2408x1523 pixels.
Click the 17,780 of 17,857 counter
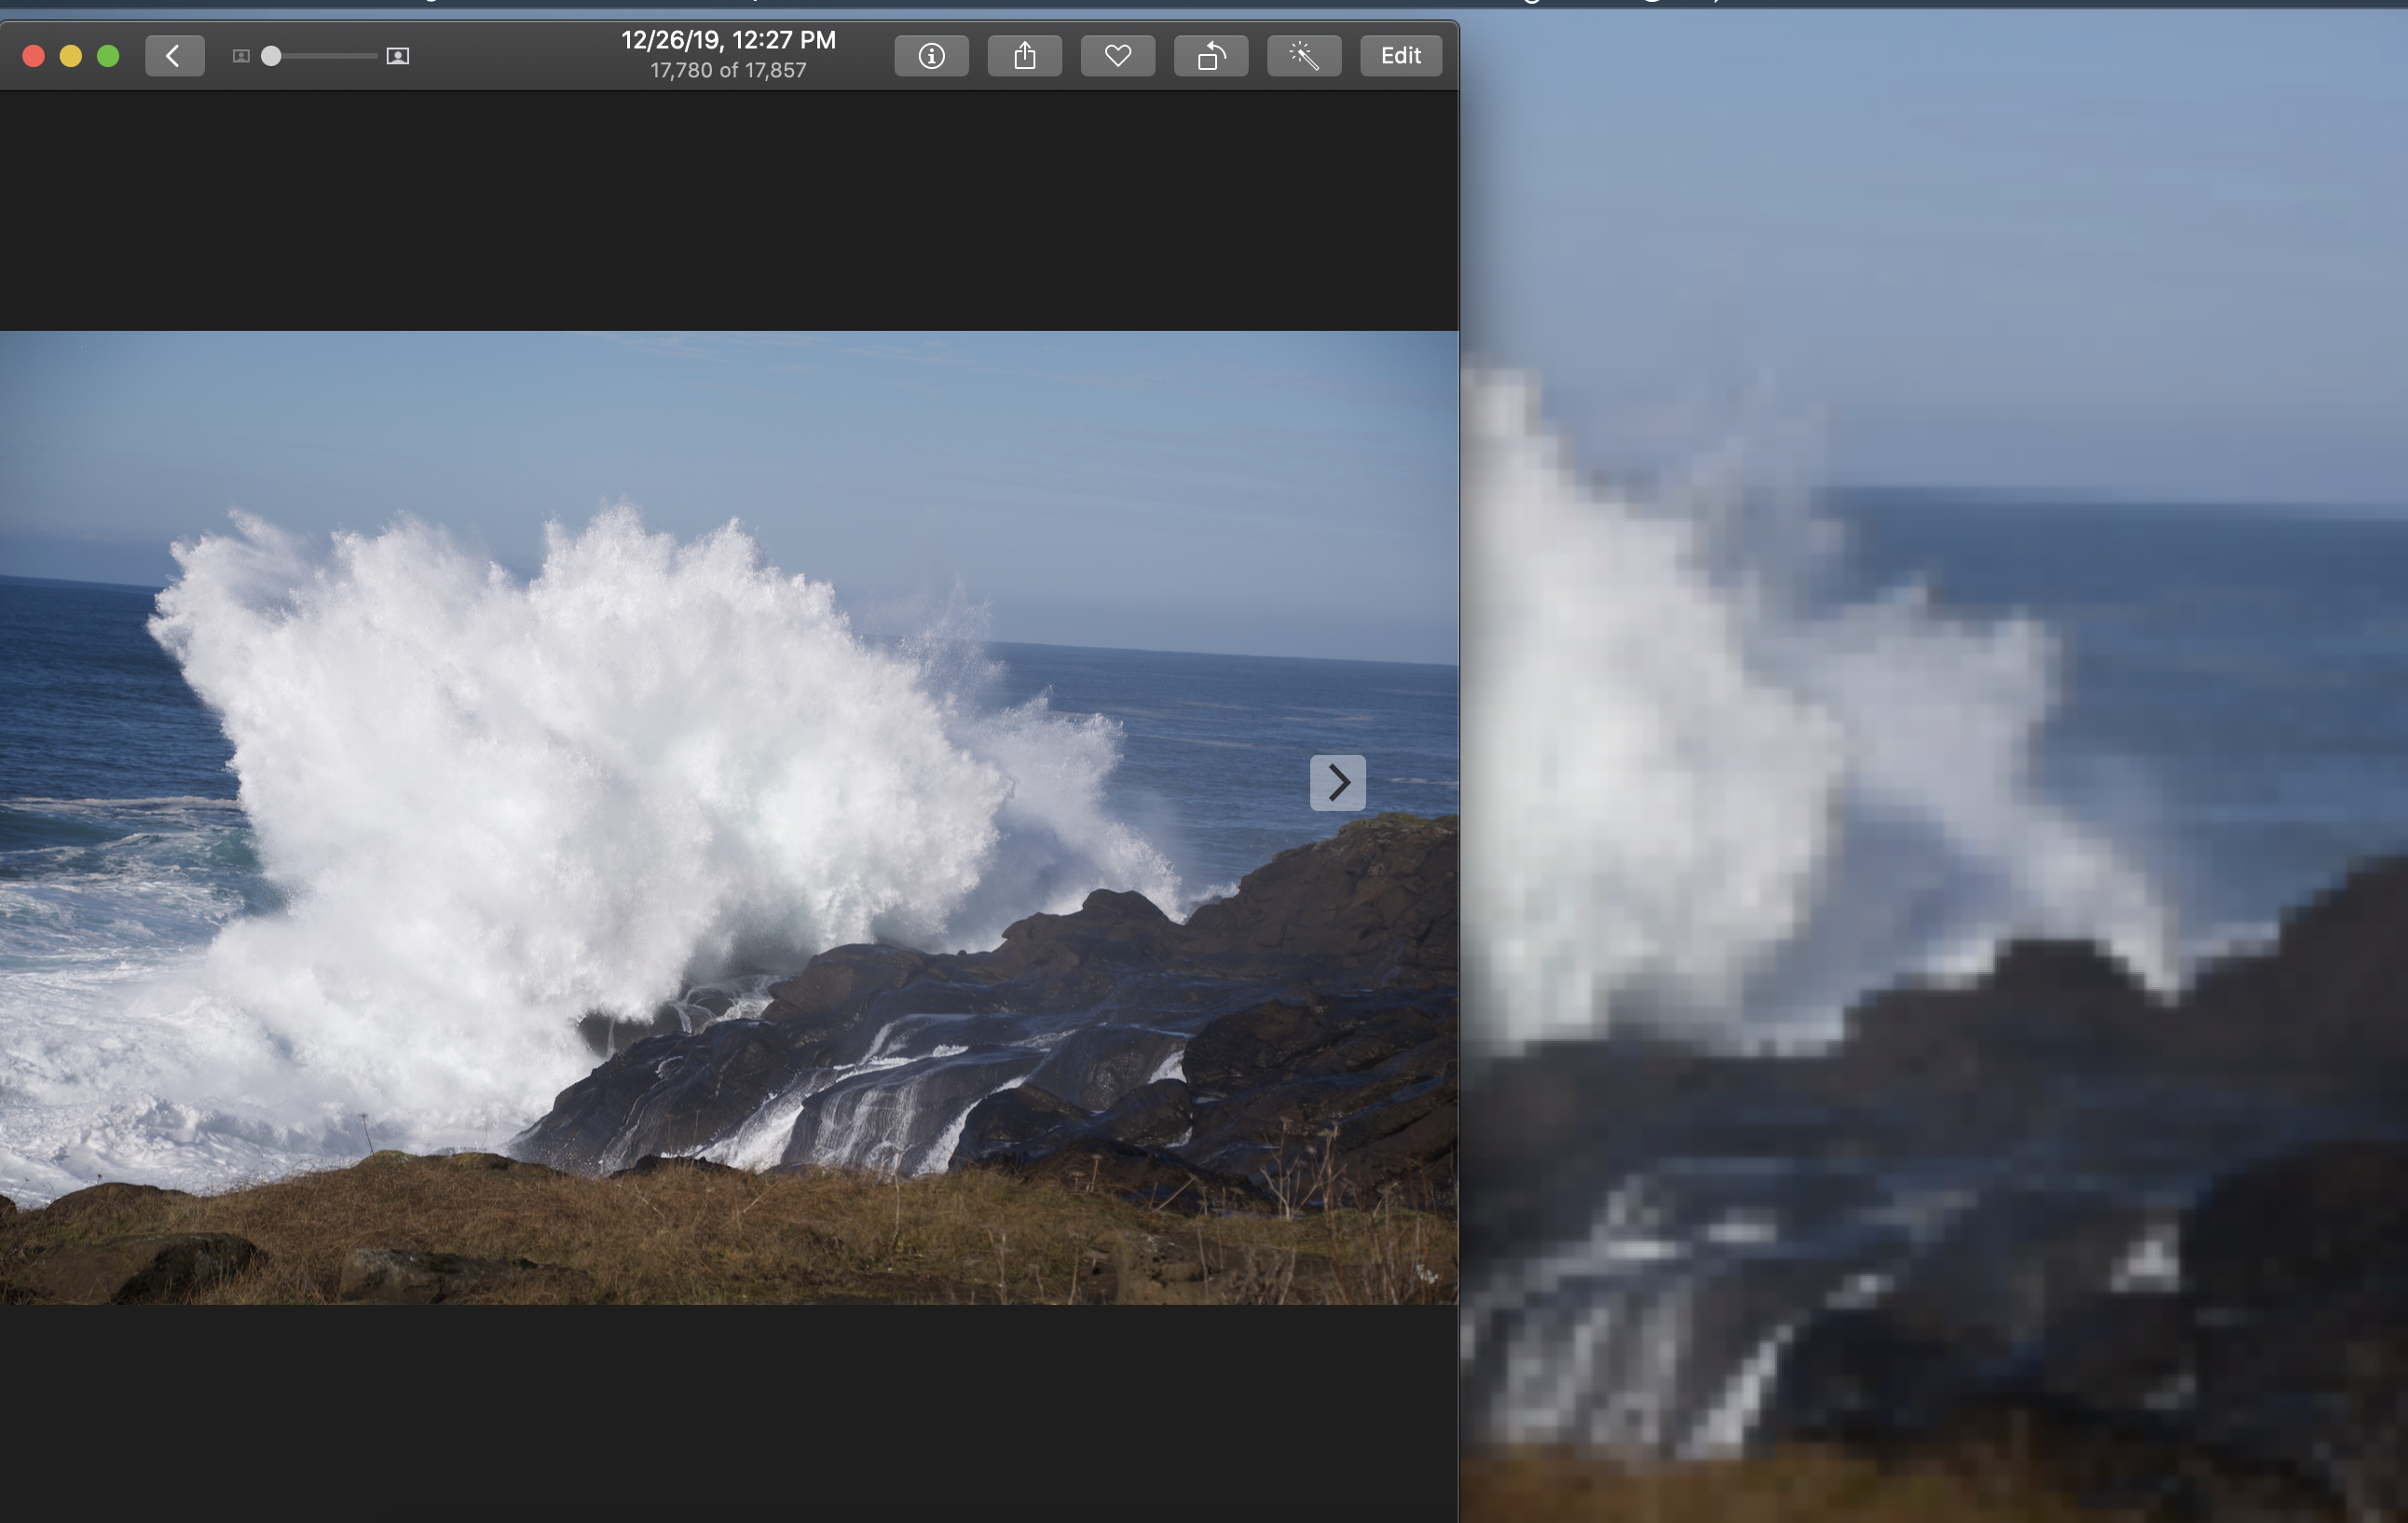tap(728, 71)
